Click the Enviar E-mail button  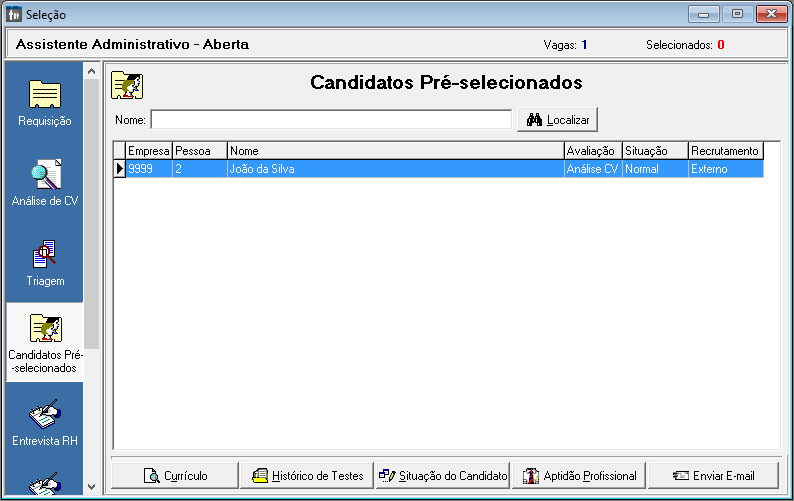[713, 475]
